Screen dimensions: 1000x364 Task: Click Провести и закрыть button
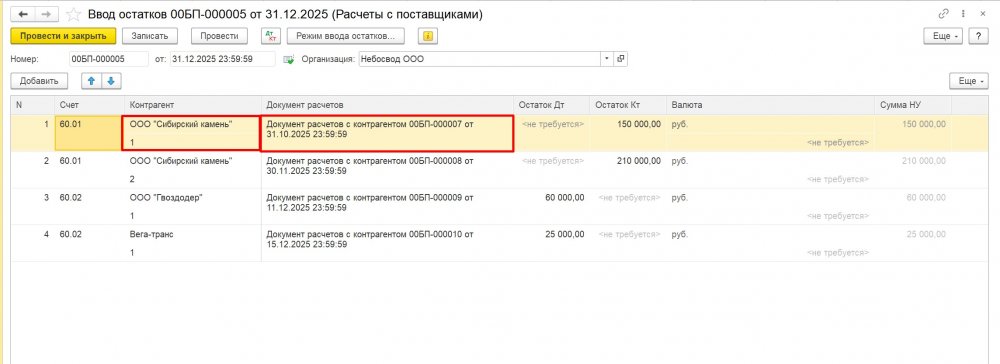click(62, 36)
